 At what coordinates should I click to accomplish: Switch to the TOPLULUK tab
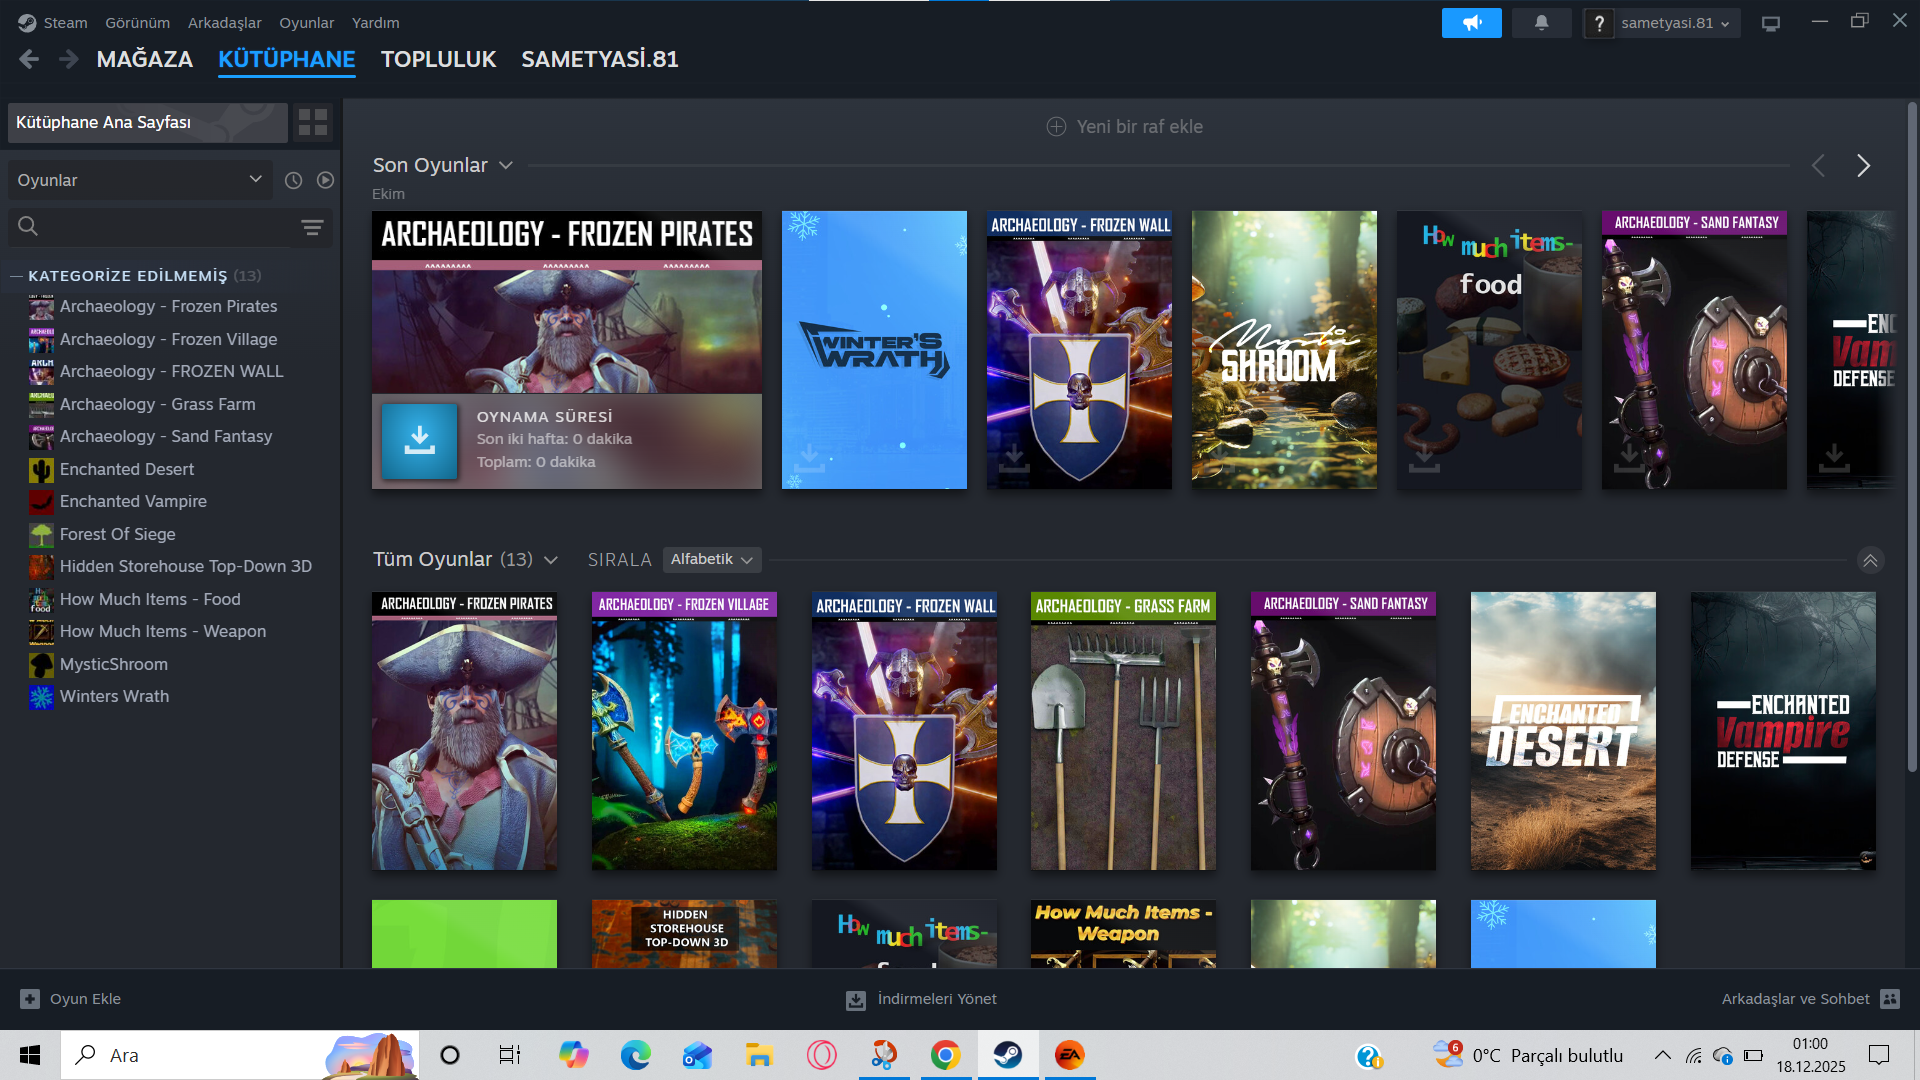(439, 60)
